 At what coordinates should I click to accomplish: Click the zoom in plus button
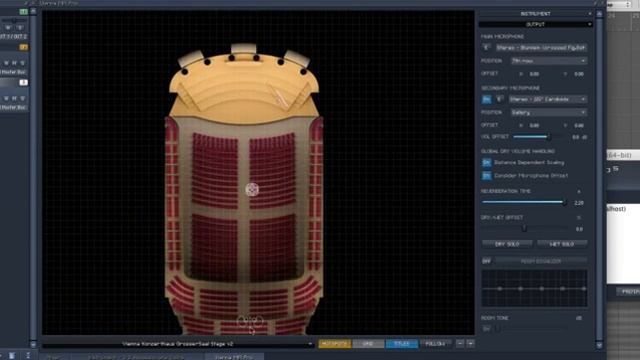tap(470, 344)
